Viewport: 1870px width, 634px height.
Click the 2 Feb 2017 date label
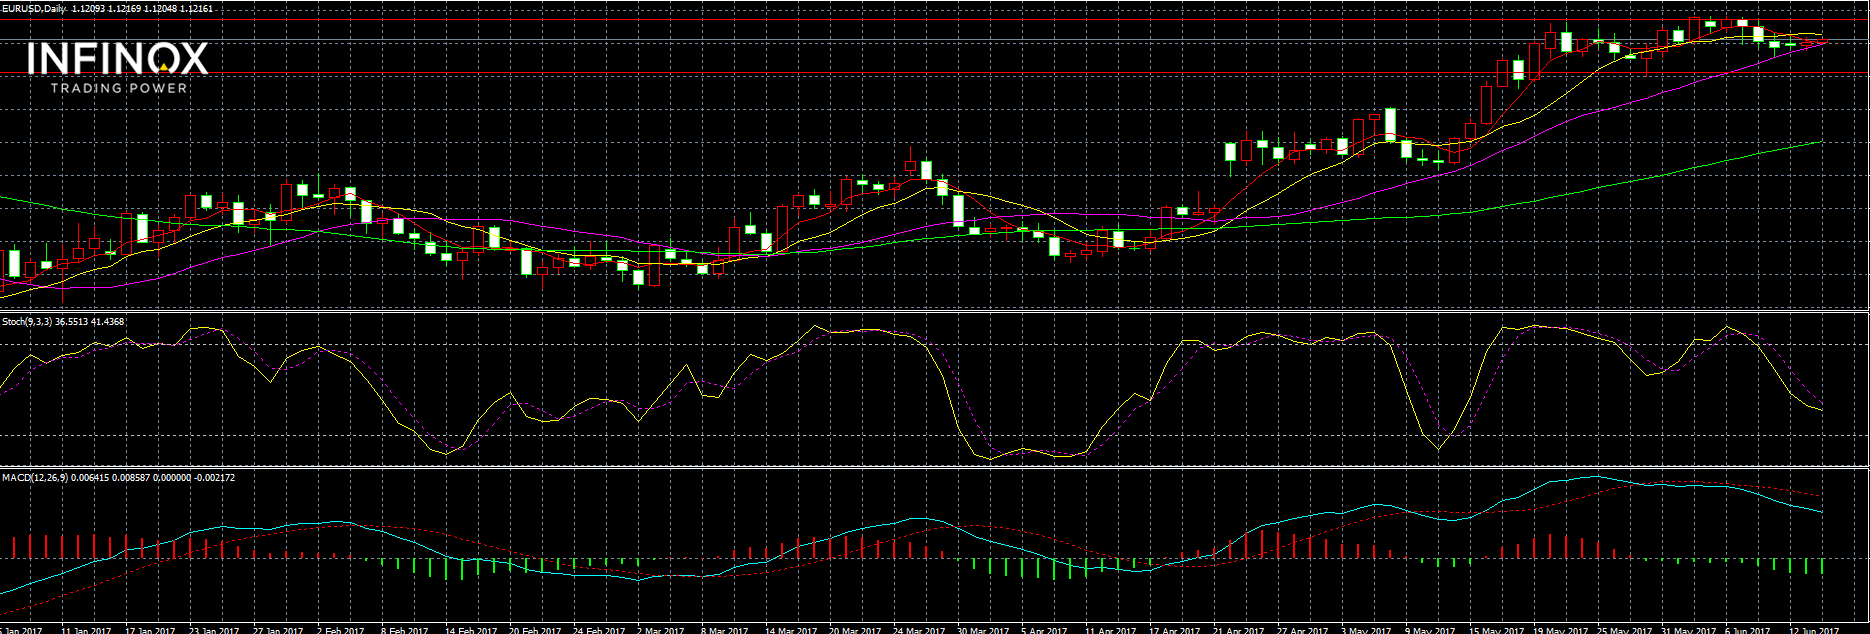click(x=340, y=630)
